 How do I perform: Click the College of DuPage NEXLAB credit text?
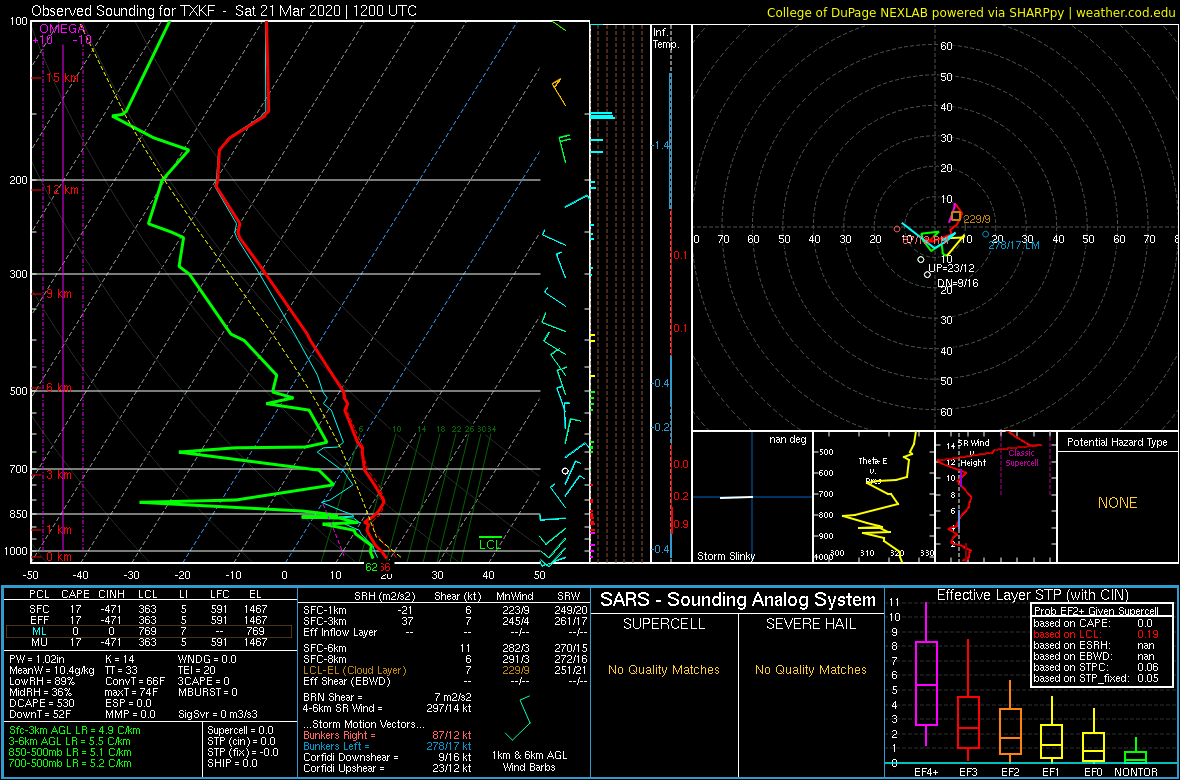971,12
